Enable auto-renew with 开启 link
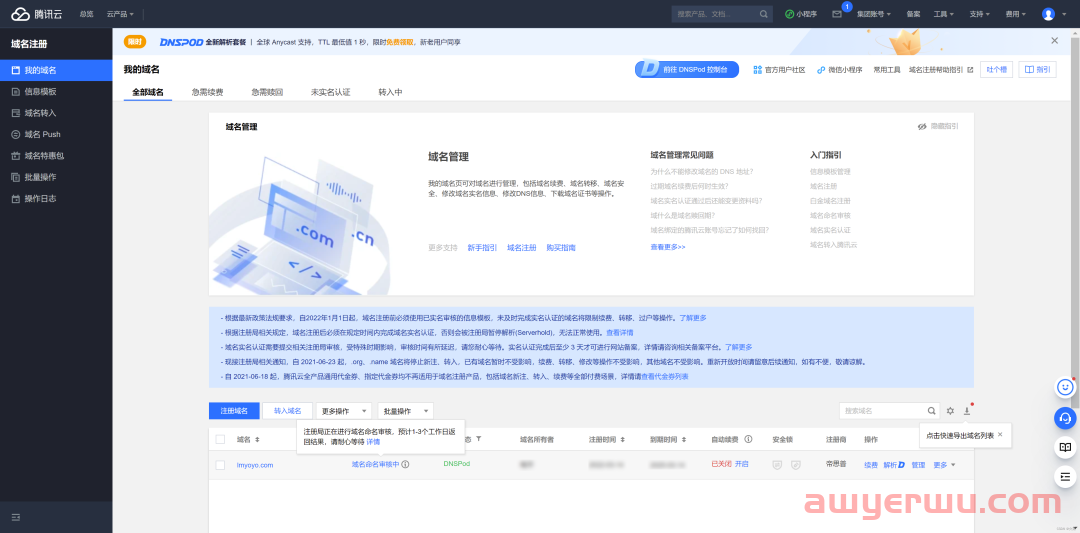This screenshot has width=1080, height=533. (741, 465)
